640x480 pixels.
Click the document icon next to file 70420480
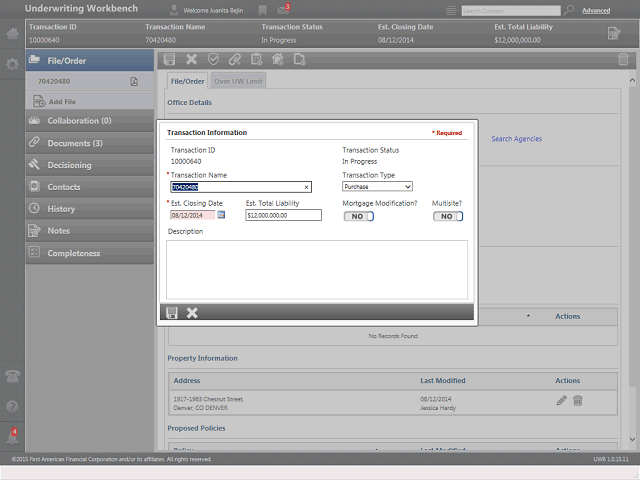pyautogui.click(x=134, y=82)
